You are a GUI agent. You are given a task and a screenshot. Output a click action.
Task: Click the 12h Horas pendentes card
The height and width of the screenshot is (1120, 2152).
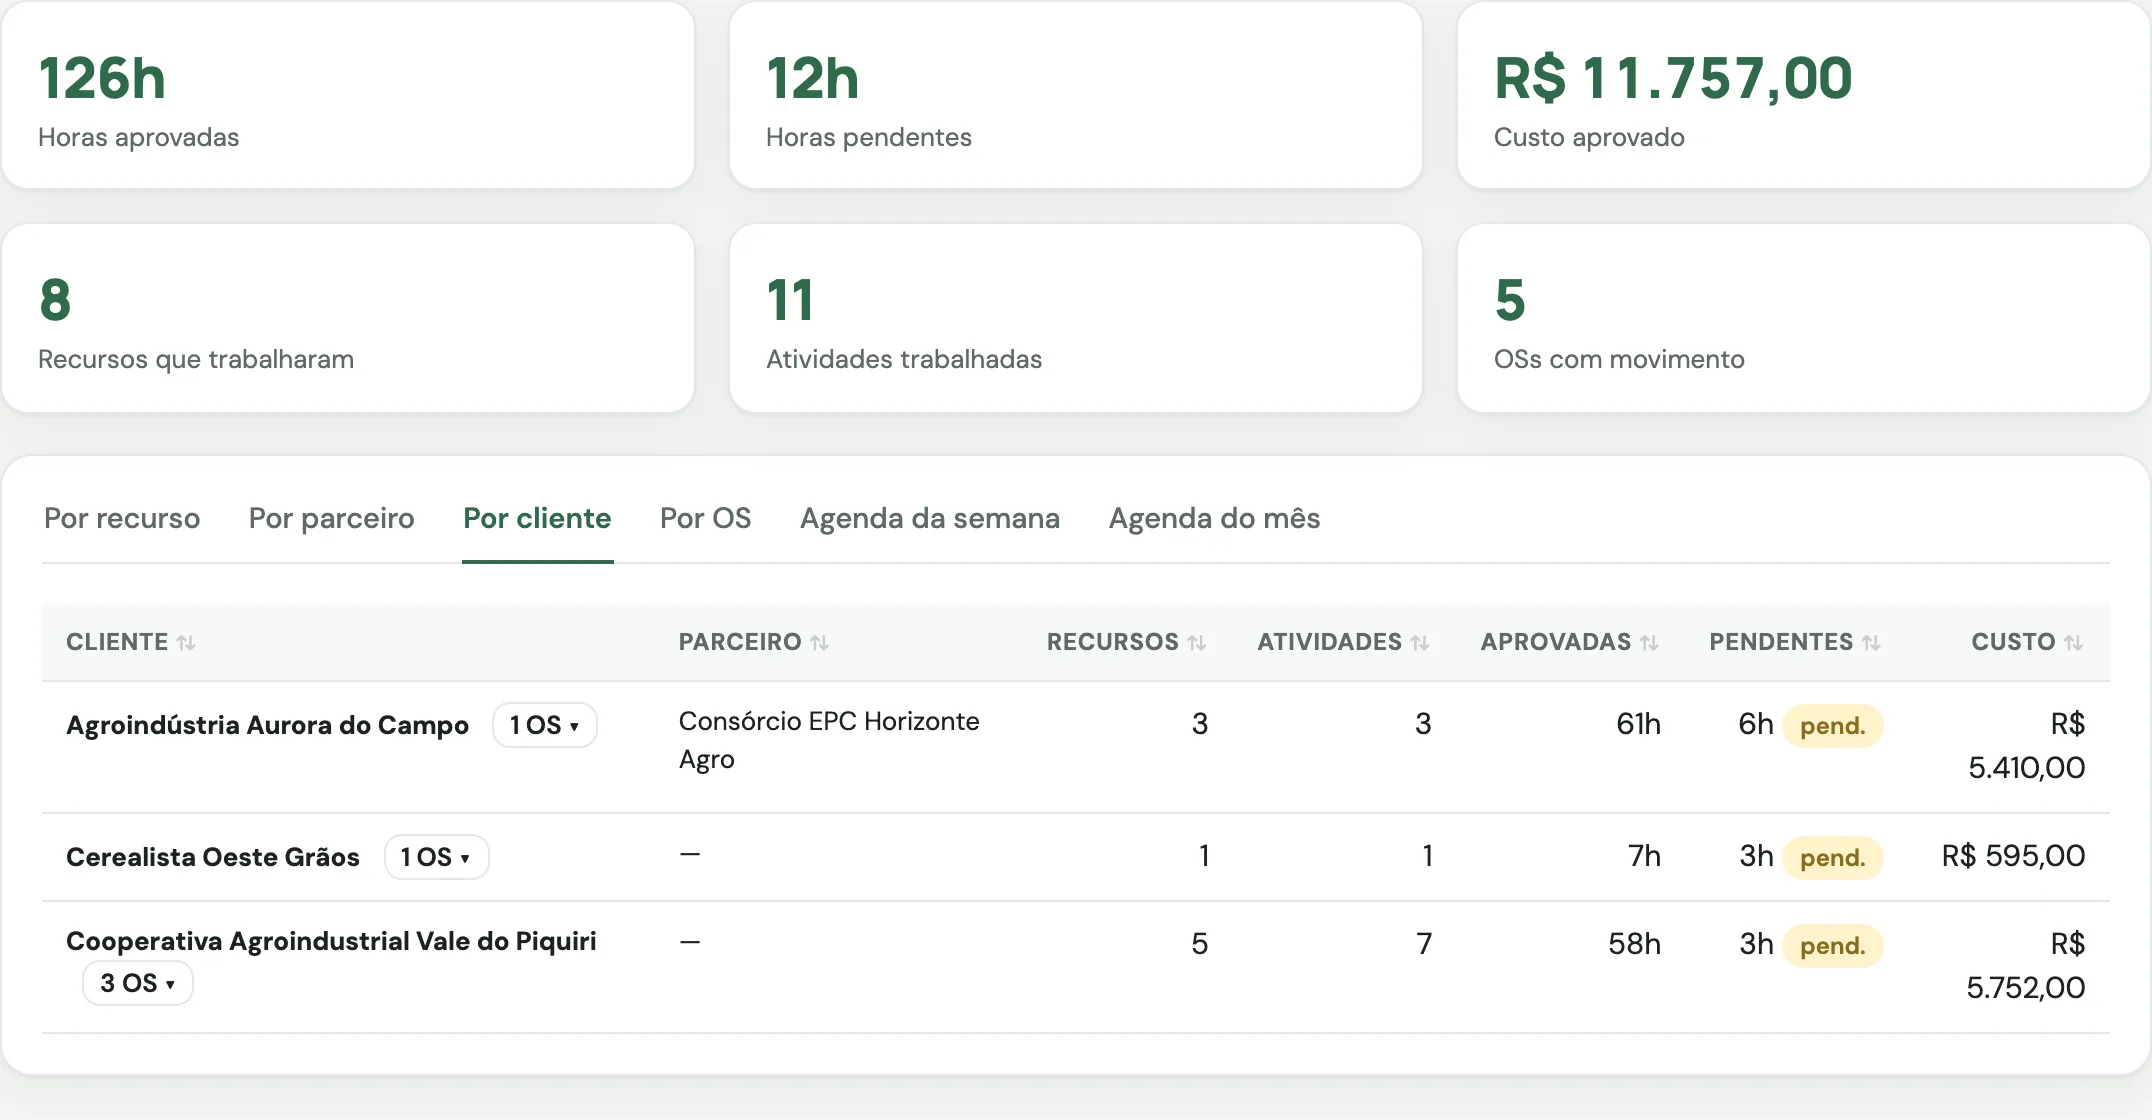(x=1076, y=96)
